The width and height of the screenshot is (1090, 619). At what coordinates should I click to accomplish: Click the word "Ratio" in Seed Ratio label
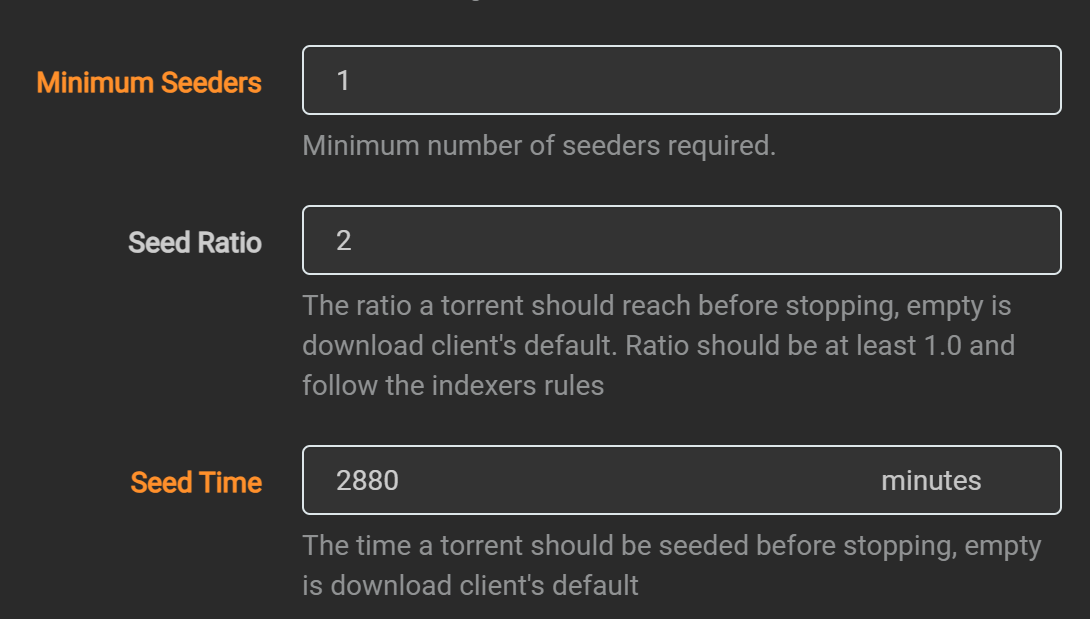click(x=230, y=242)
